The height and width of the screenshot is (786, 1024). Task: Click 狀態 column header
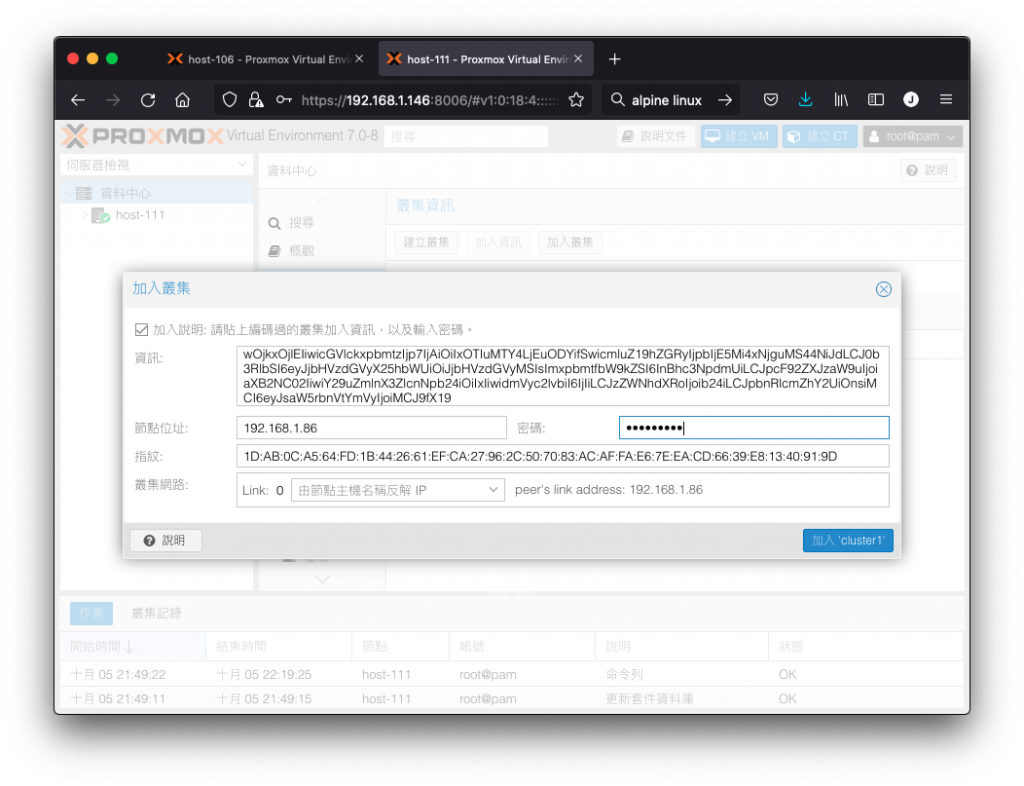point(865,646)
